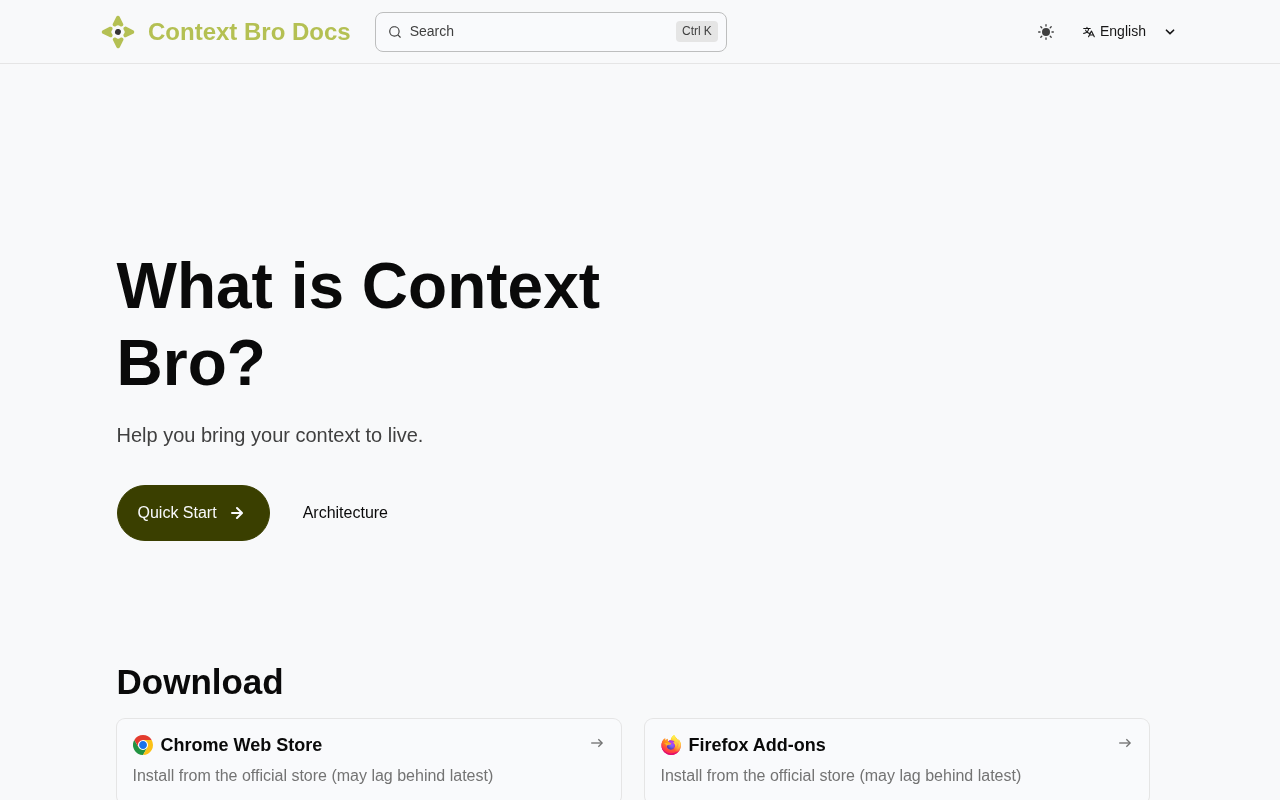
Task: Expand the English language dropdown chevron
Action: pos(1170,32)
